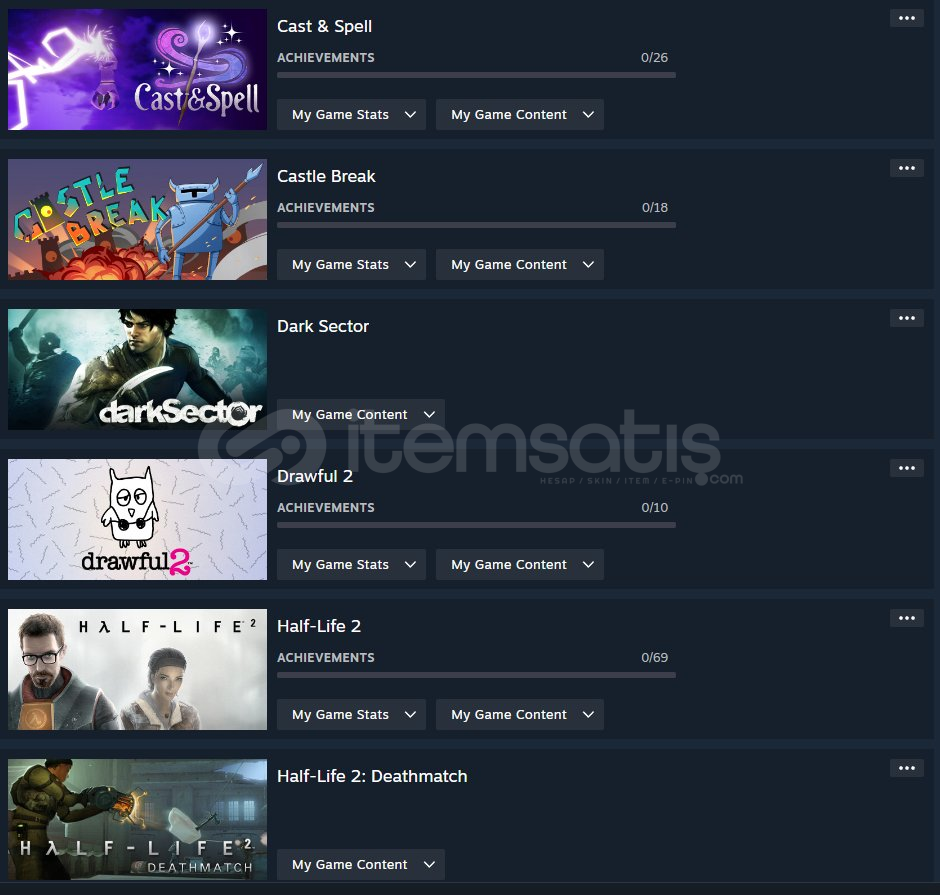Expand My Game Stats for Cast & Spell
This screenshot has width=940, height=895.
[x=351, y=114]
